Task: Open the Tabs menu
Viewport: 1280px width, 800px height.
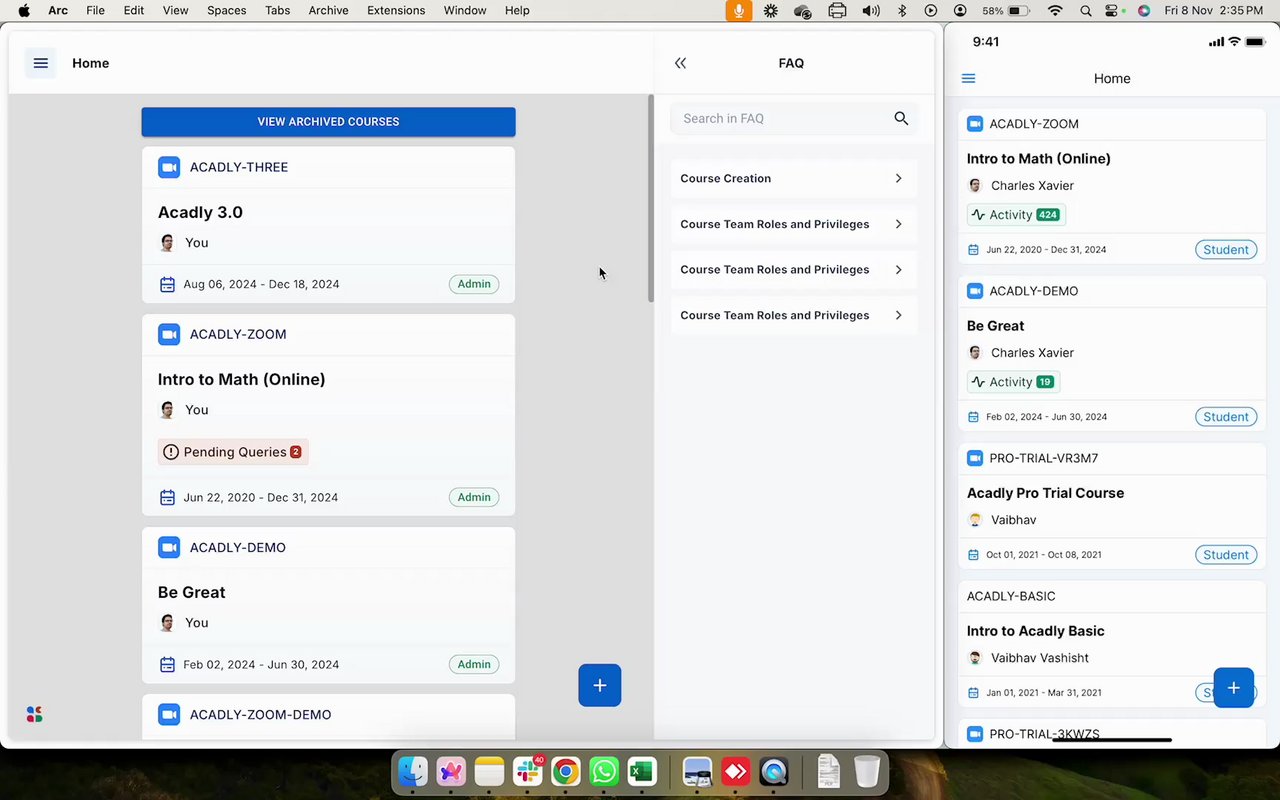Action: 278,10
